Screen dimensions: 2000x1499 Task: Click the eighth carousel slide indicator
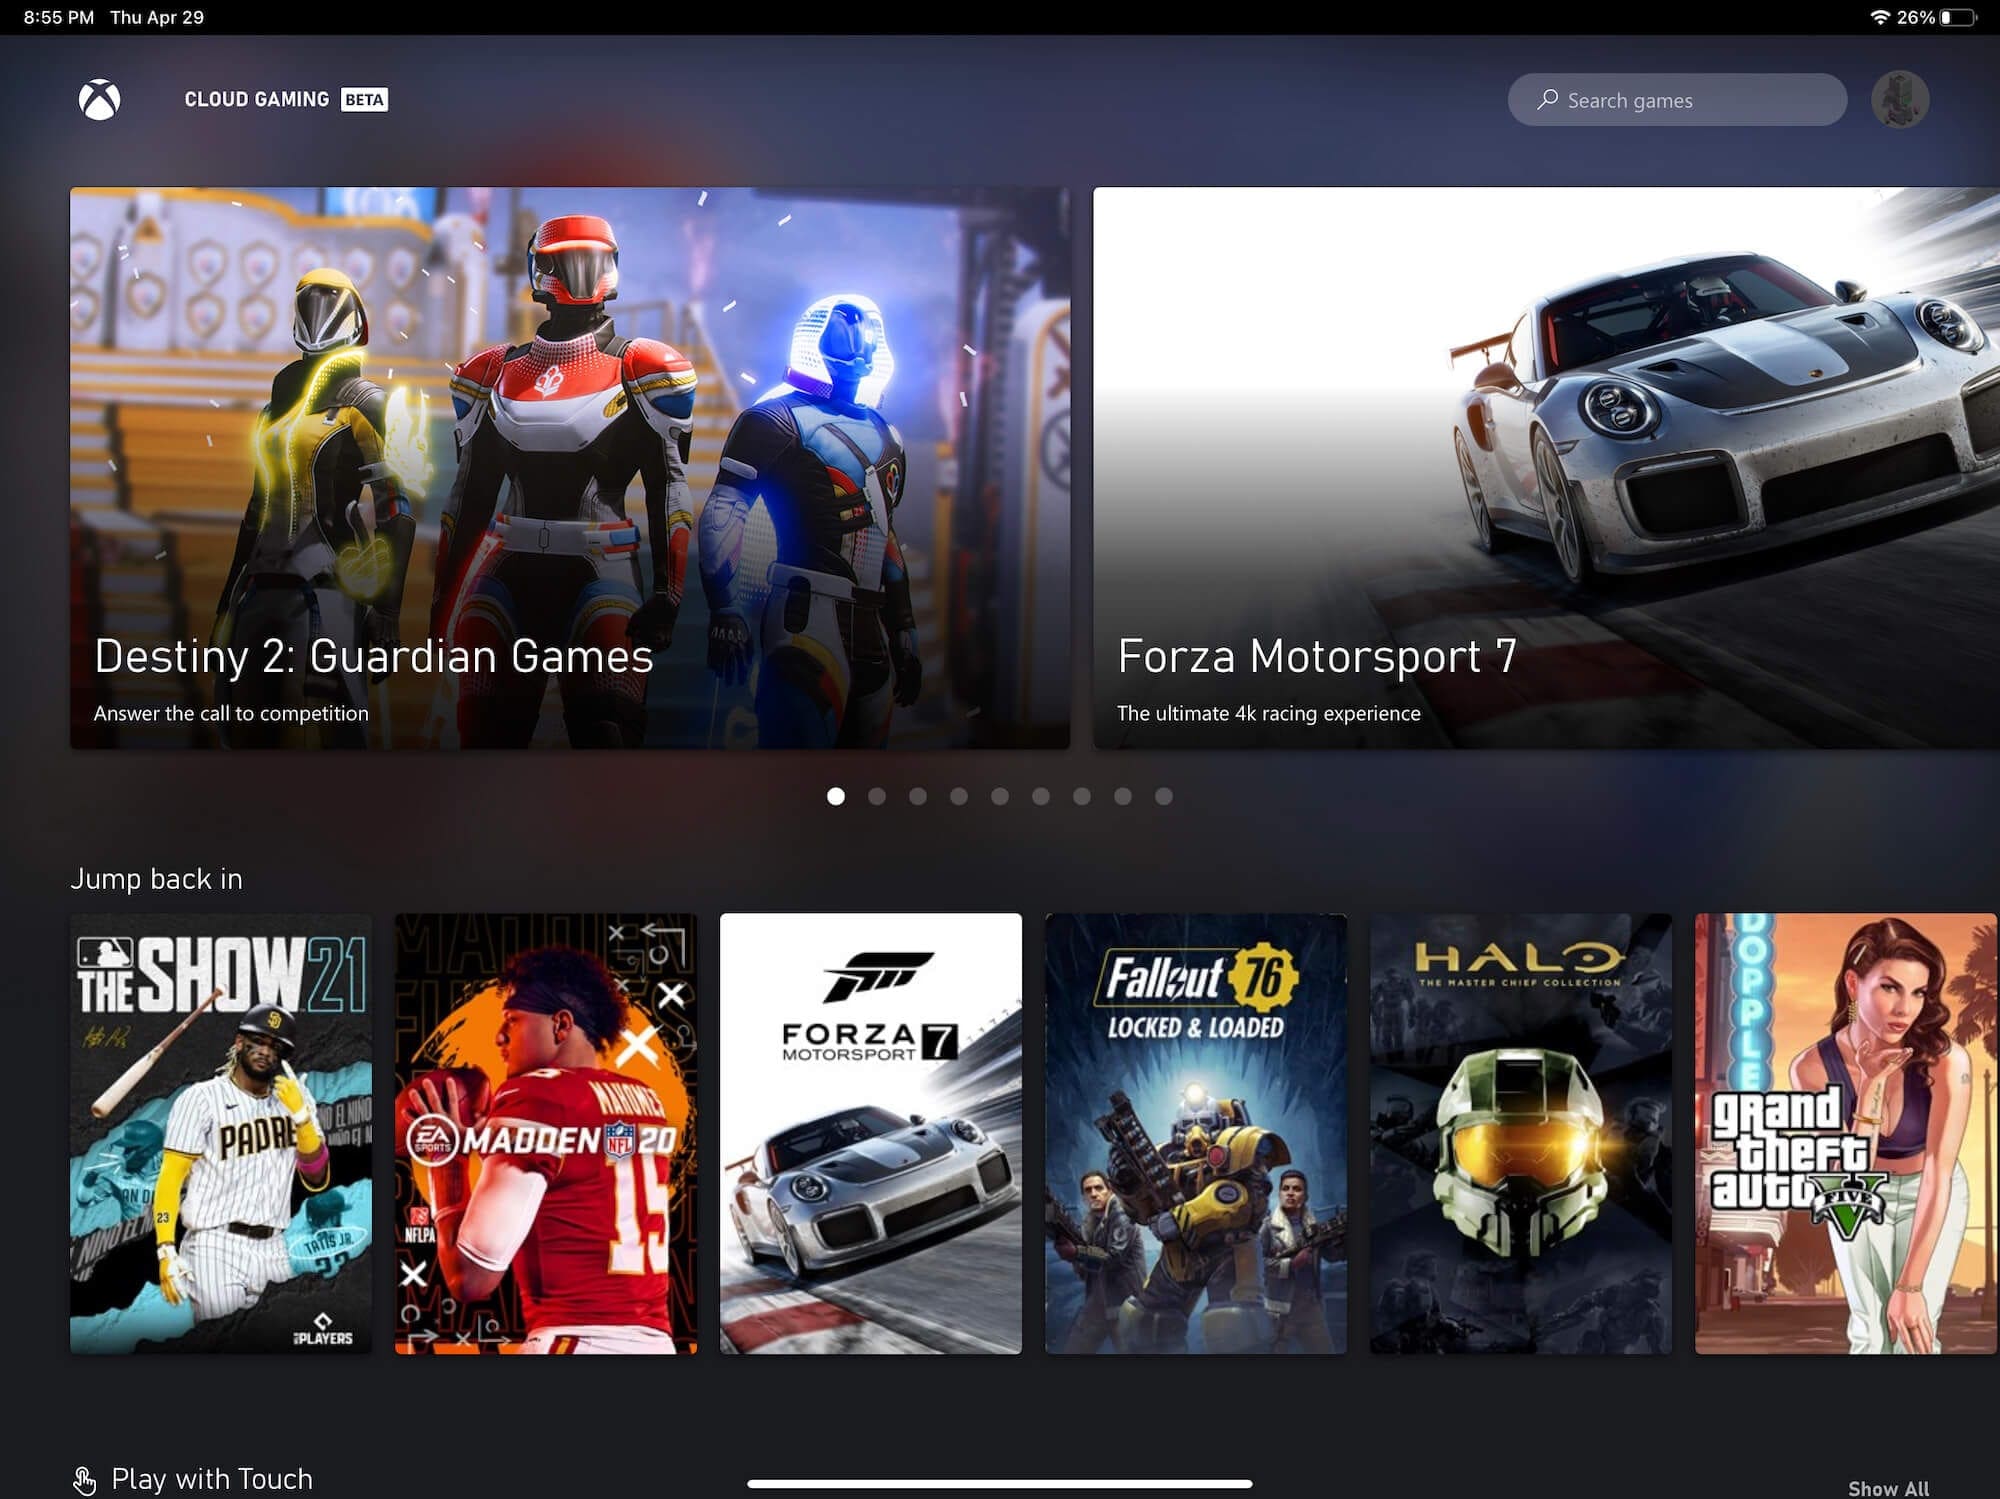pos(1121,794)
